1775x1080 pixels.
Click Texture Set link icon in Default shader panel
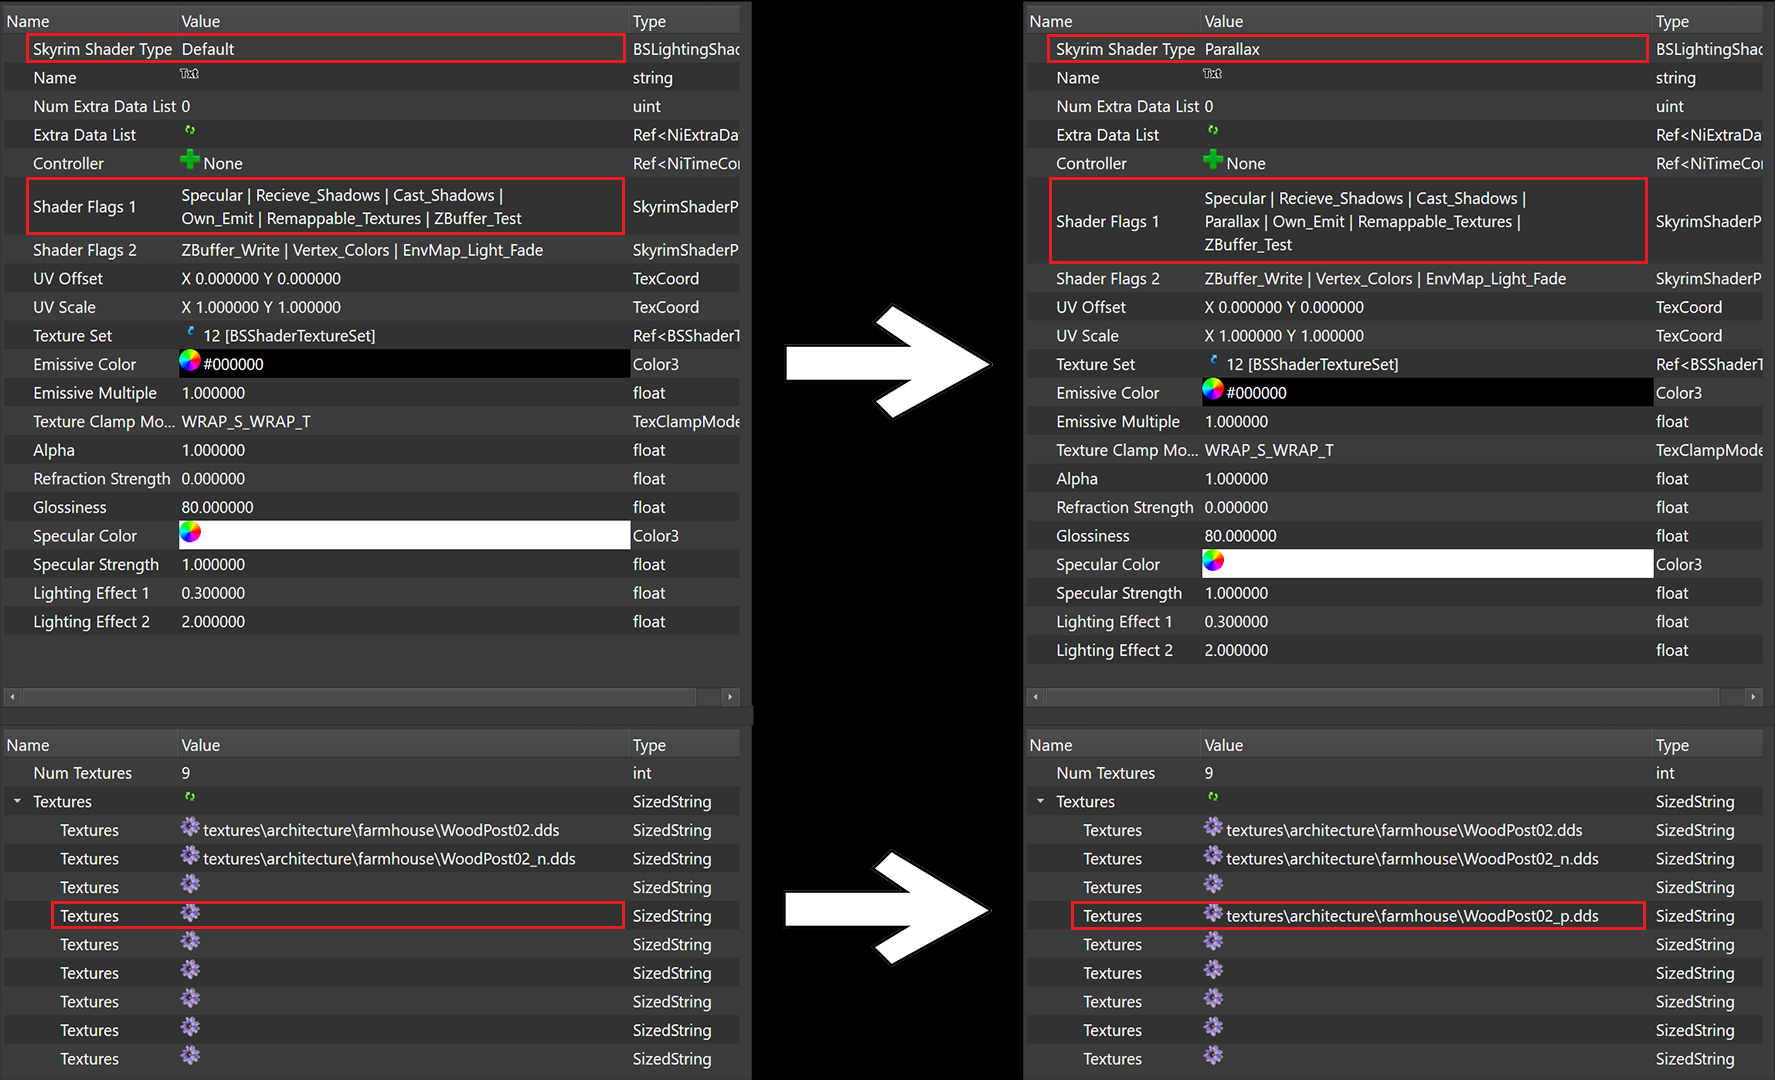(x=190, y=332)
